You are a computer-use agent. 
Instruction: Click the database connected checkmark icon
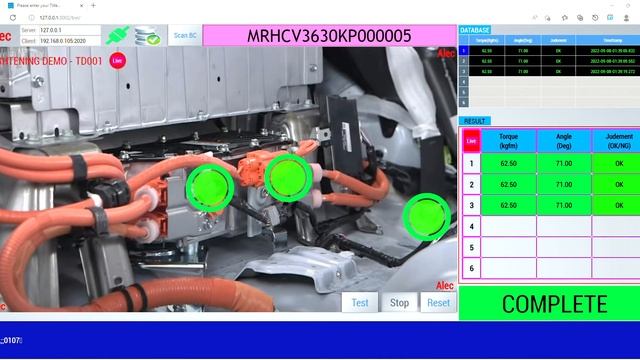click(148, 36)
